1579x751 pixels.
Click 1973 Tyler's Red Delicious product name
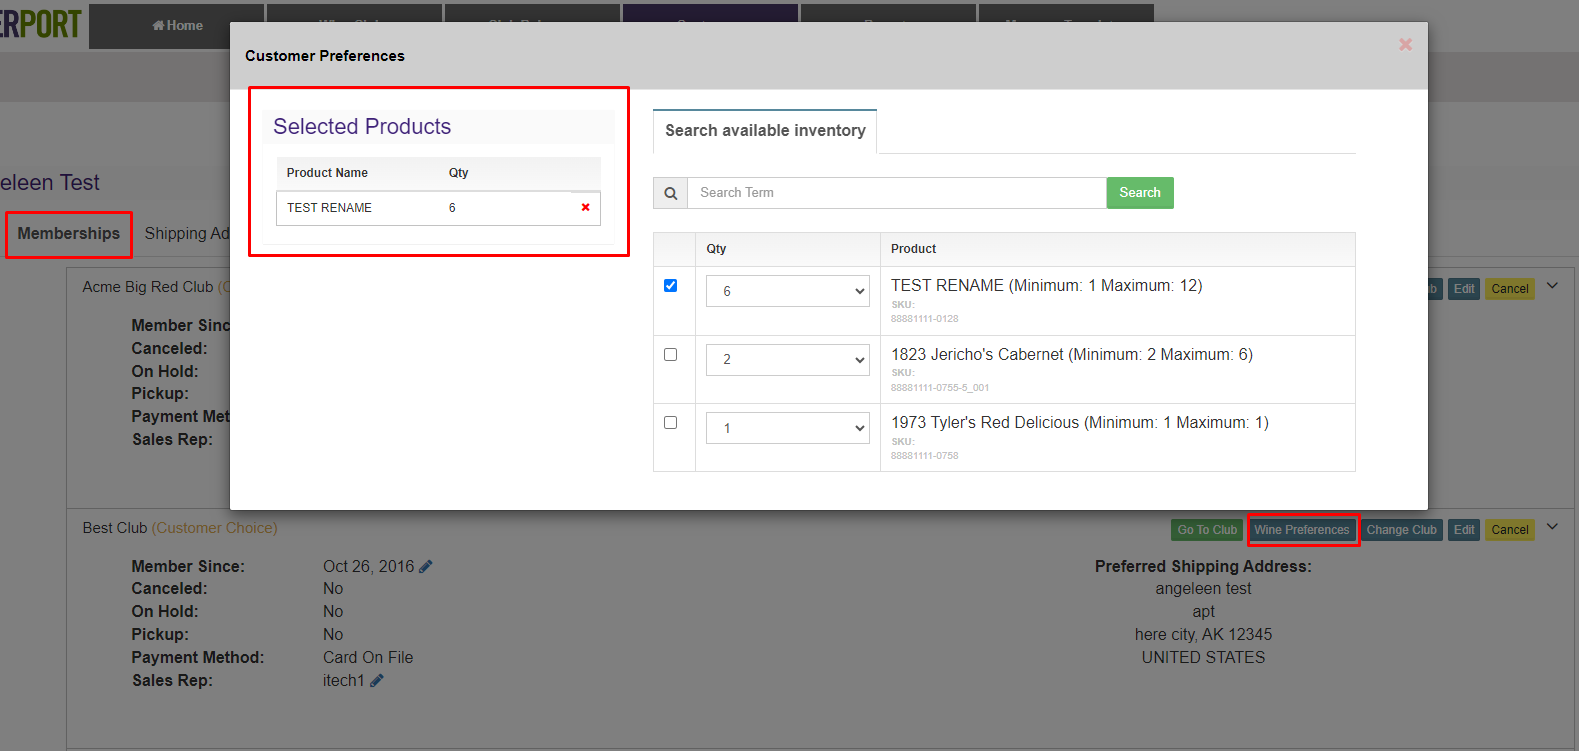1080,423
